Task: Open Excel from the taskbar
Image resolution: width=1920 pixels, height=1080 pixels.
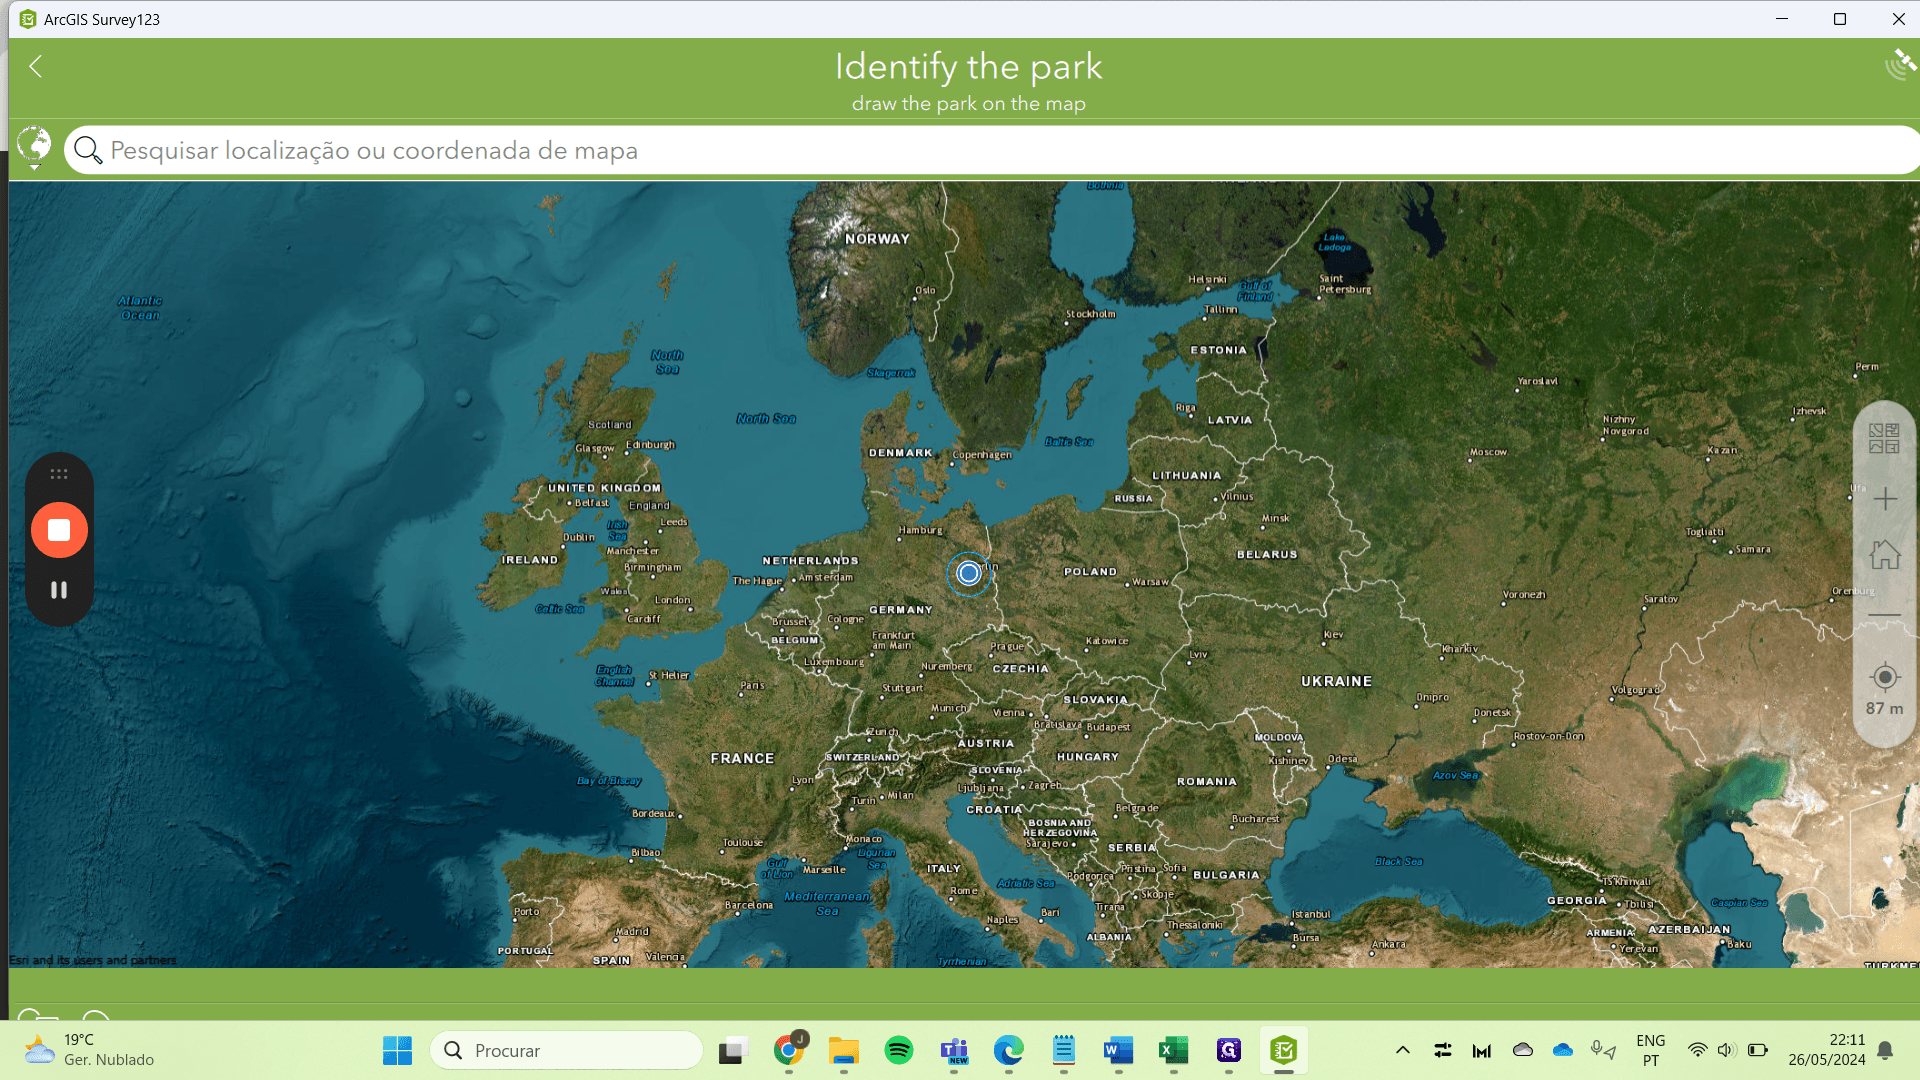Action: click(1173, 1050)
